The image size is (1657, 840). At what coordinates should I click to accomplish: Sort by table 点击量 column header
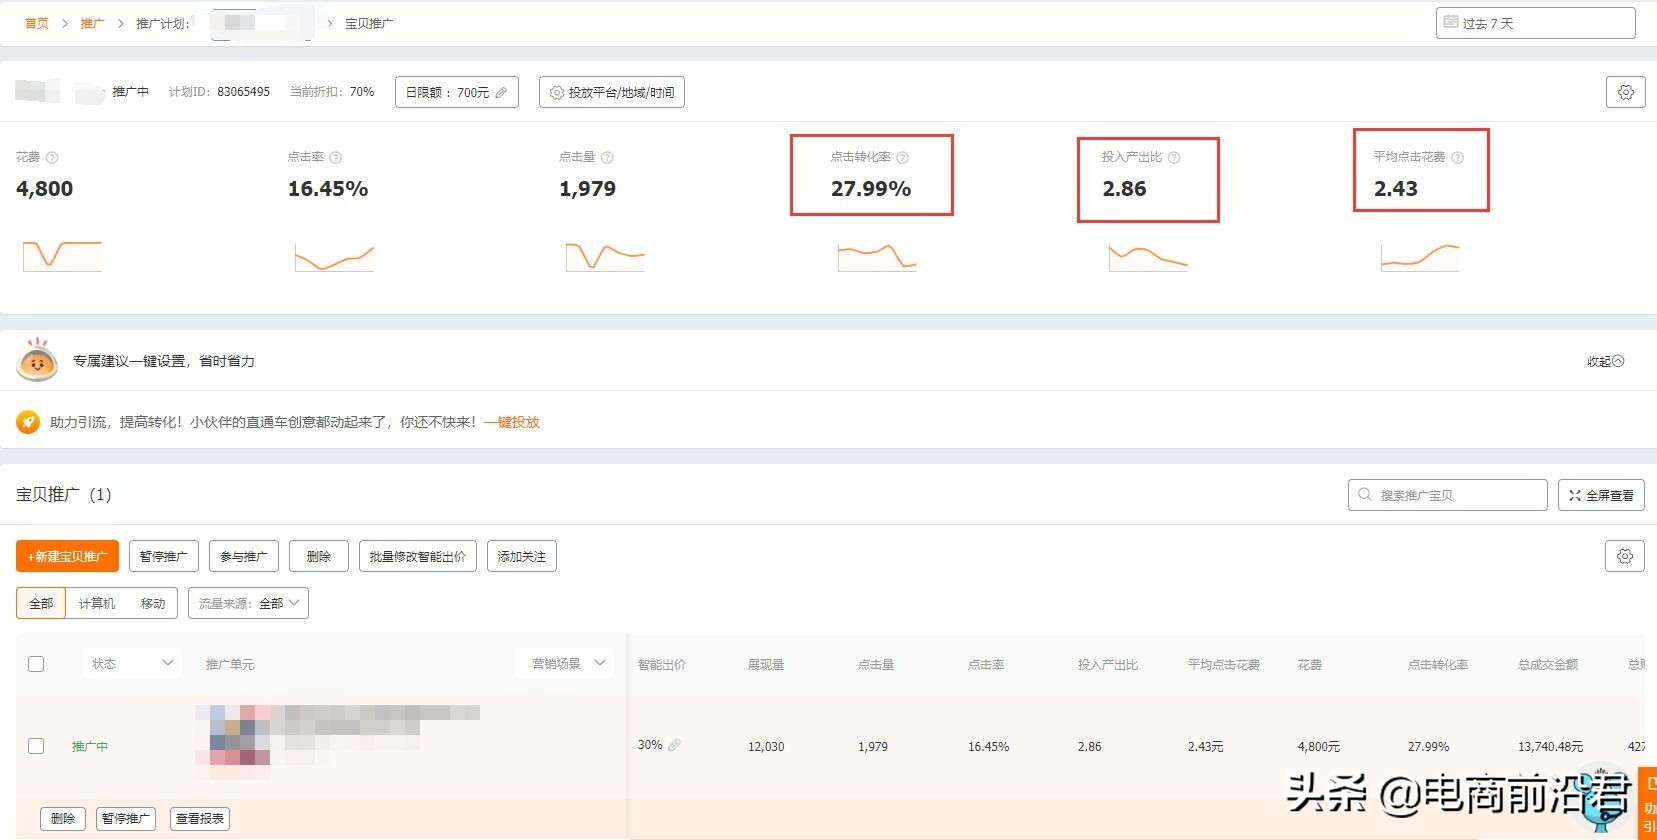[x=876, y=664]
